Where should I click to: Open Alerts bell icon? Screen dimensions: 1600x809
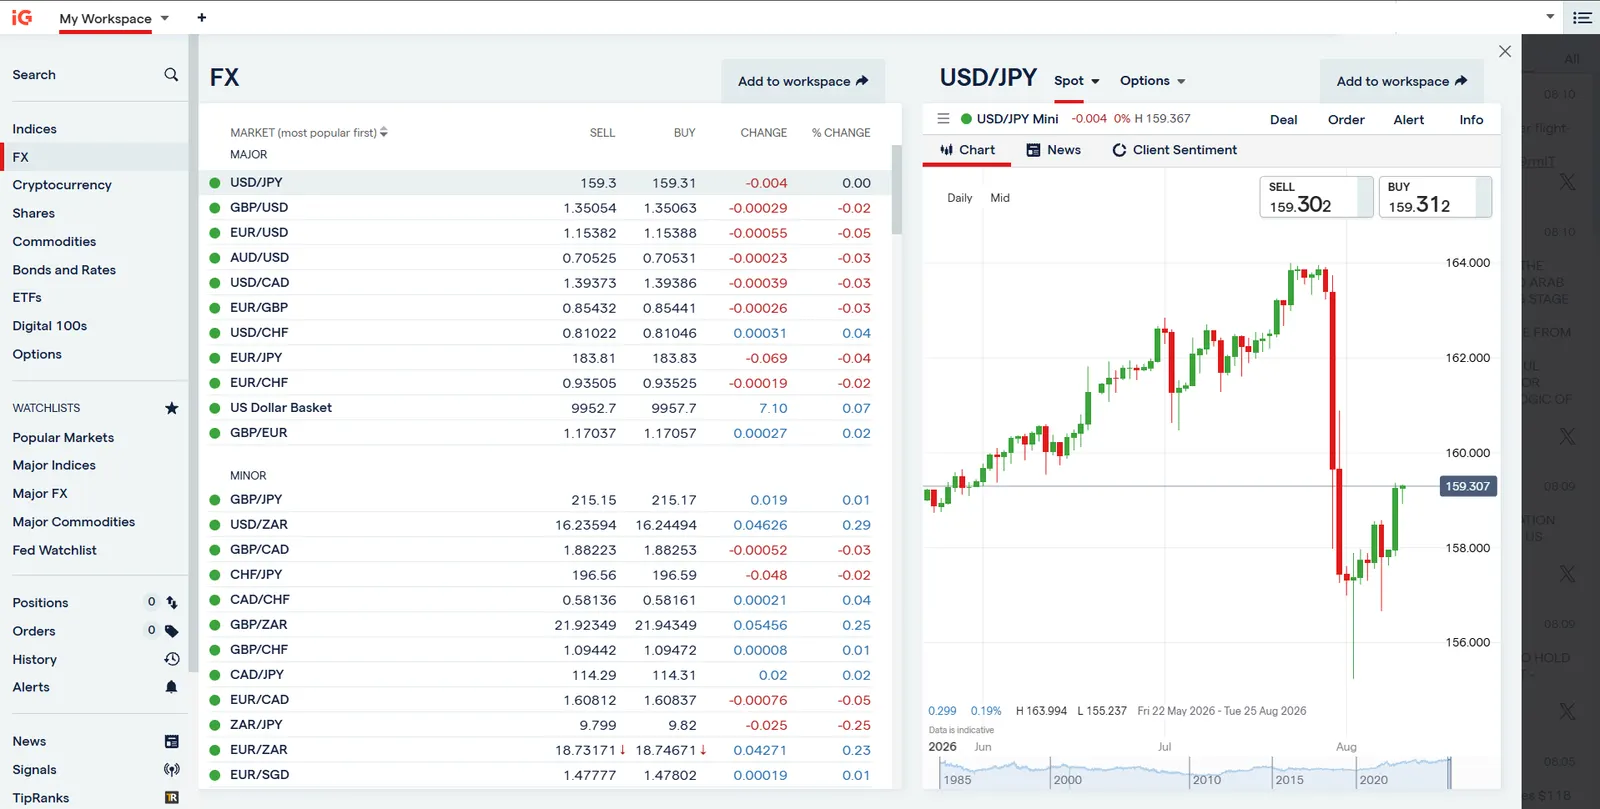click(x=171, y=687)
